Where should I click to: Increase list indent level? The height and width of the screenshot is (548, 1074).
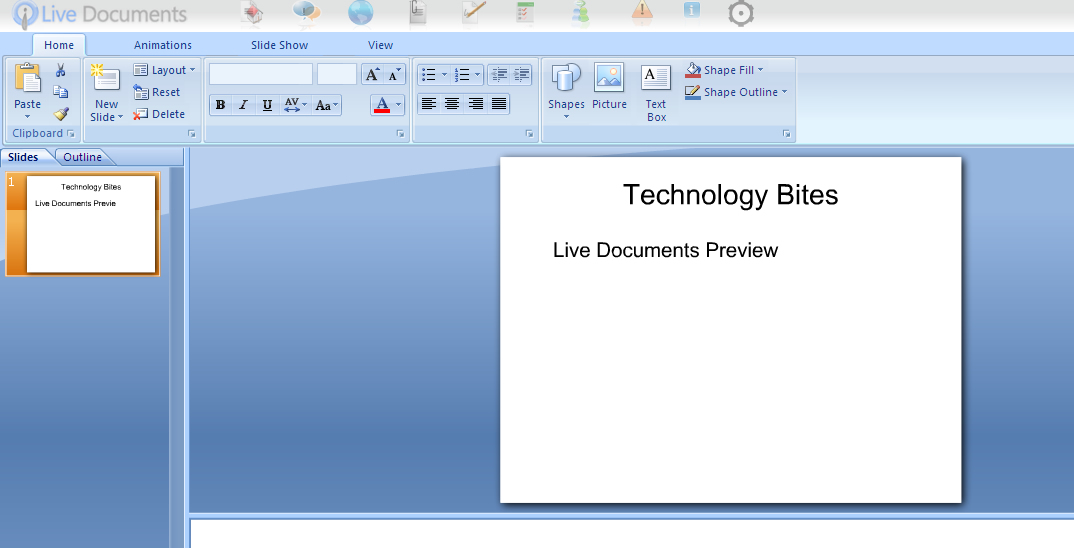[521, 74]
